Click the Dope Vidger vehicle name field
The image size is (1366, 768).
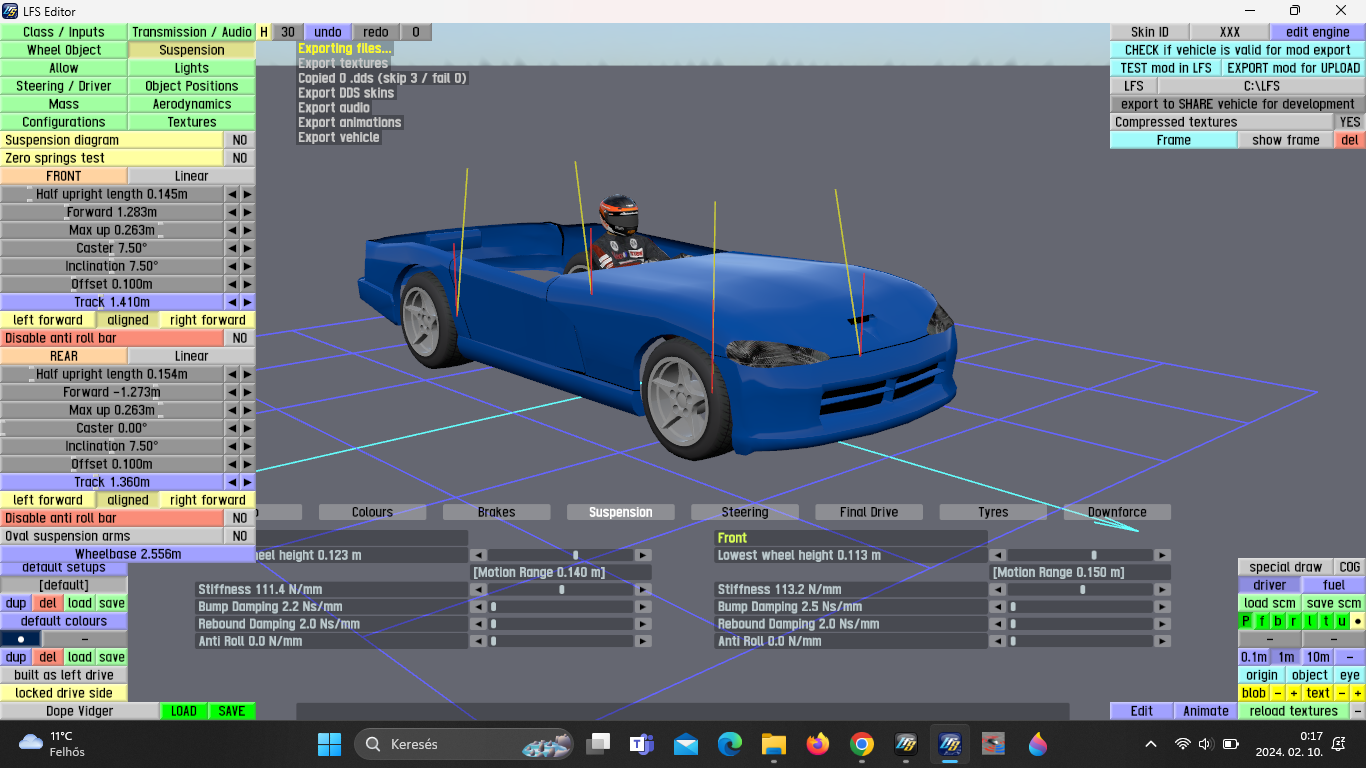click(80, 711)
